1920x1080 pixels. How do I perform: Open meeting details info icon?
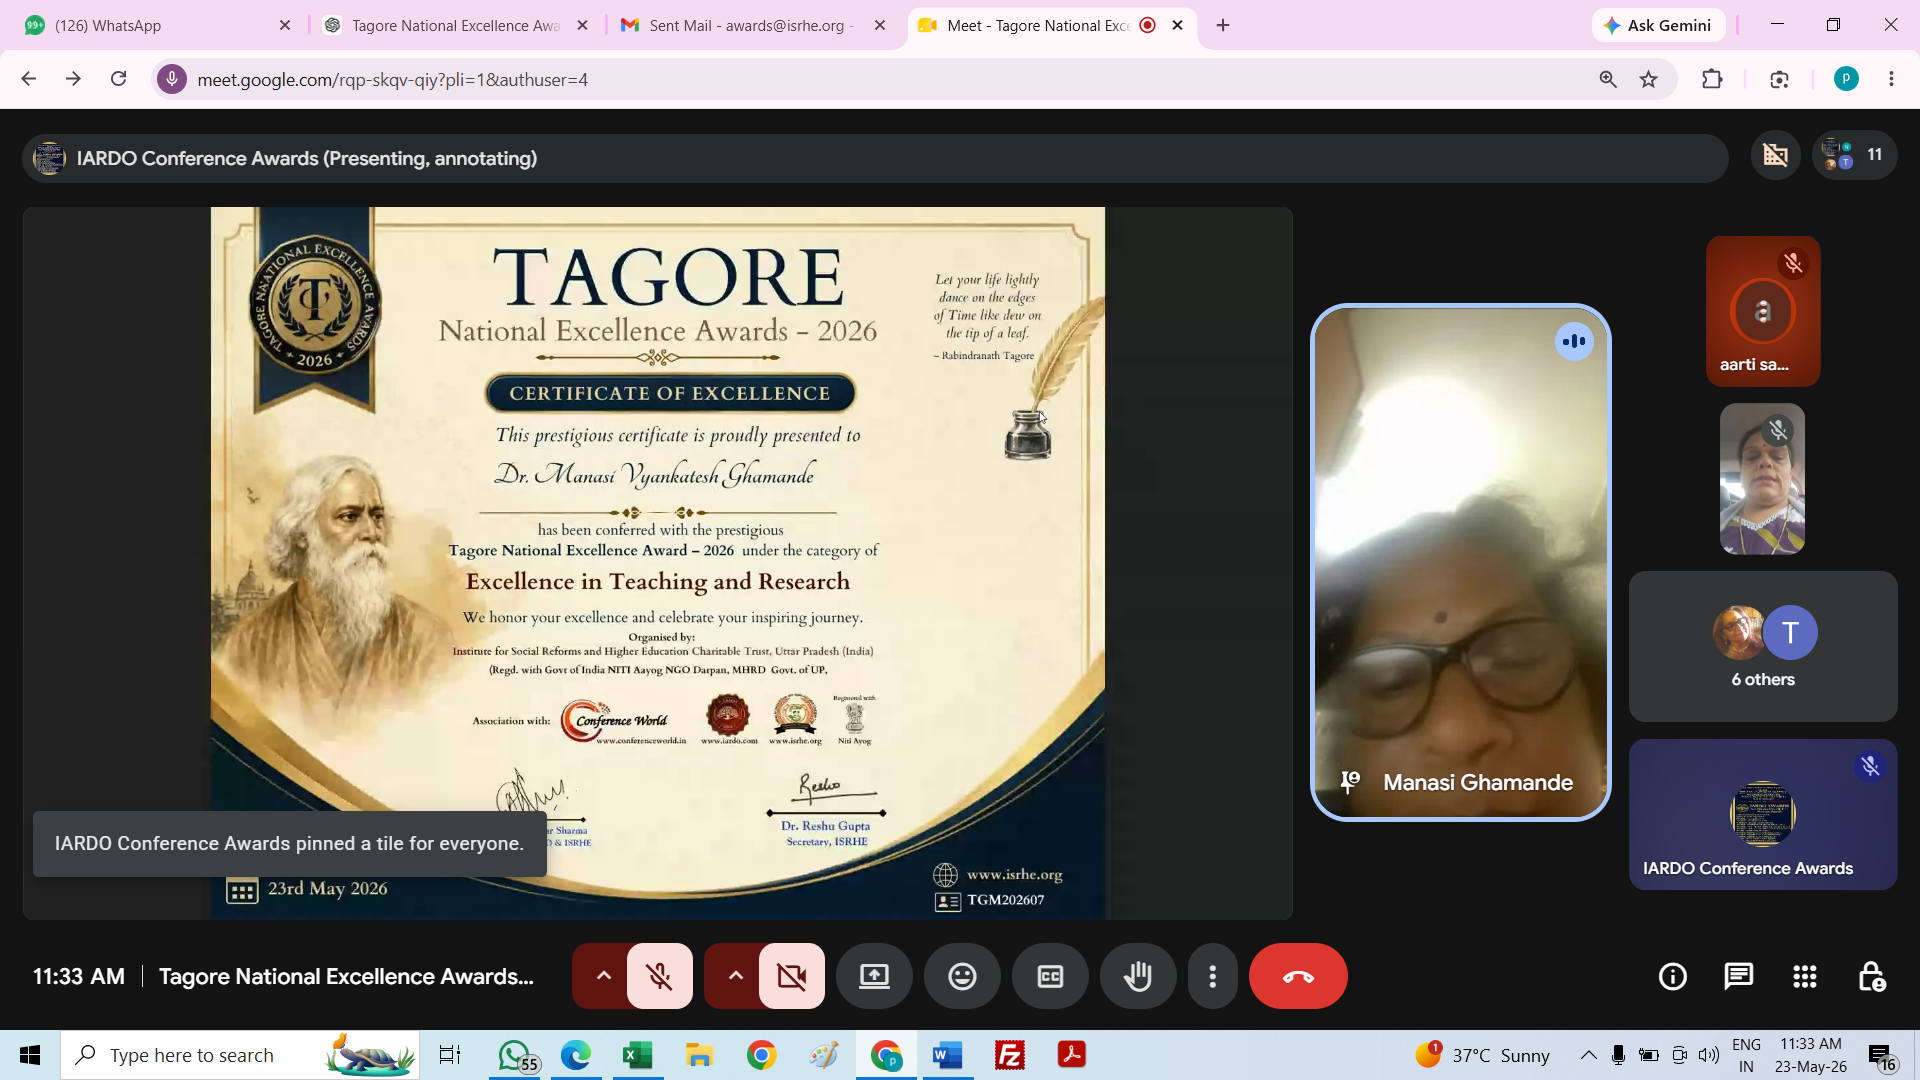(1673, 976)
